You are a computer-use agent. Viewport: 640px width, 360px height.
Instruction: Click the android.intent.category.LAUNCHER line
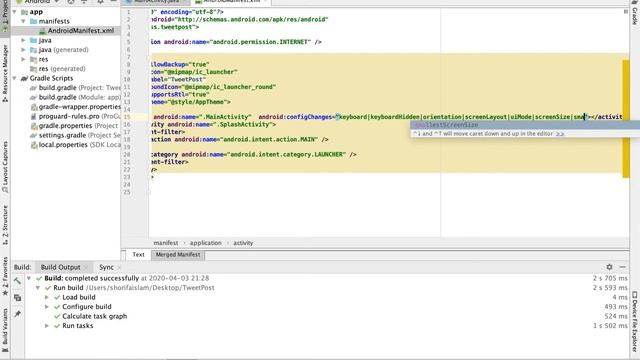click(x=253, y=155)
